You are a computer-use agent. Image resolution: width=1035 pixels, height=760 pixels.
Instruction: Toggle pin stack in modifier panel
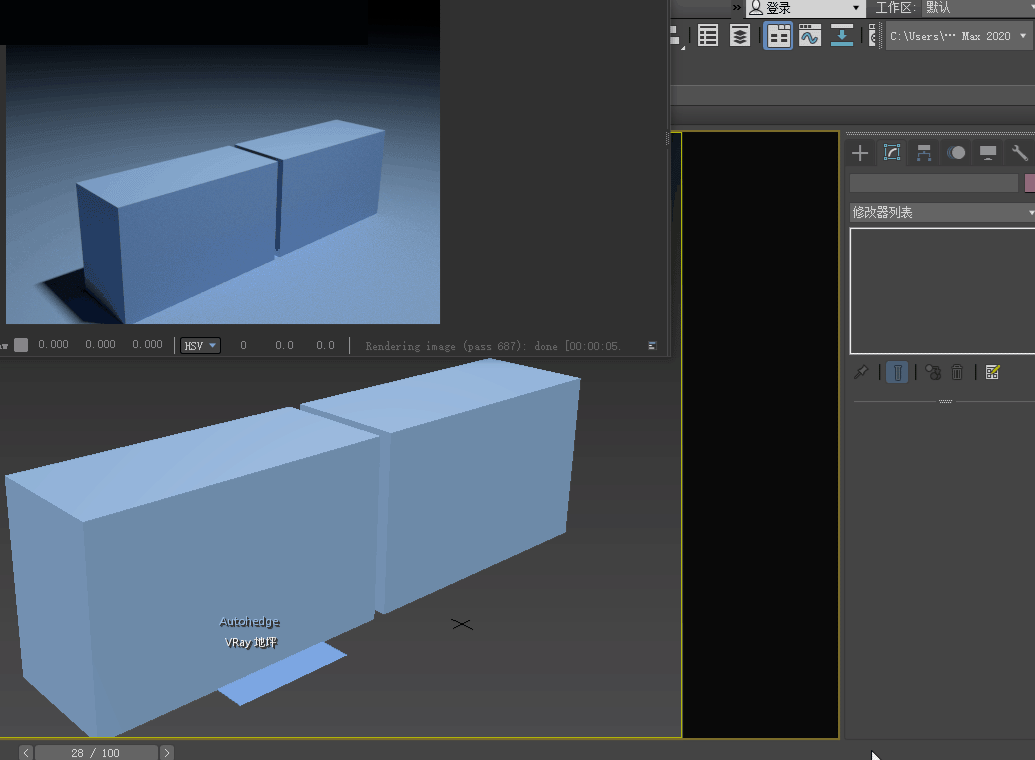click(860, 372)
